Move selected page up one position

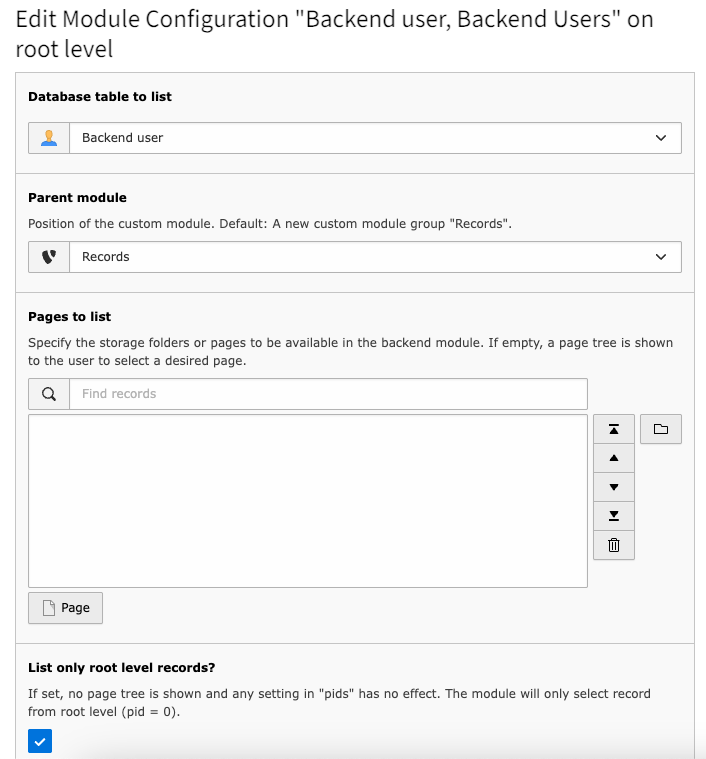[x=614, y=458]
